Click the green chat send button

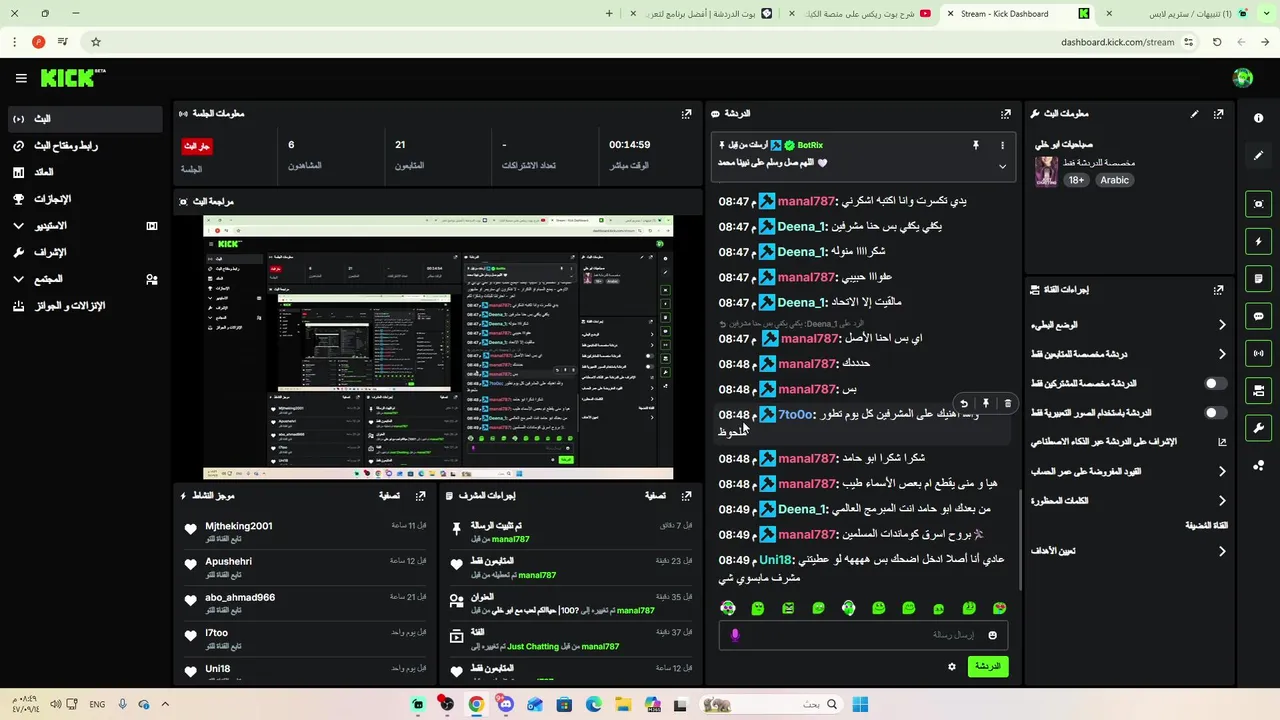tap(988, 667)
